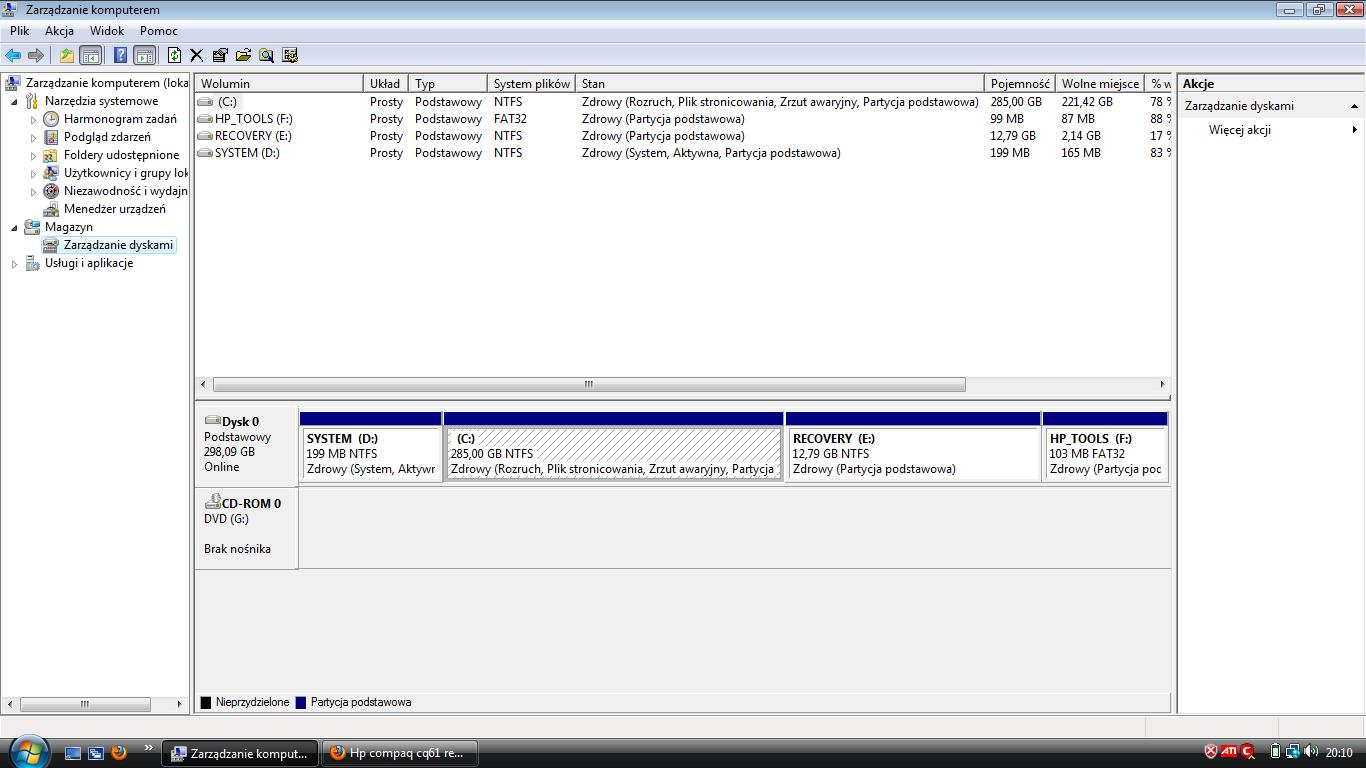1366x768 pixels.
Task: Click volume speaker tray icon
Action: pos(1310,752)
